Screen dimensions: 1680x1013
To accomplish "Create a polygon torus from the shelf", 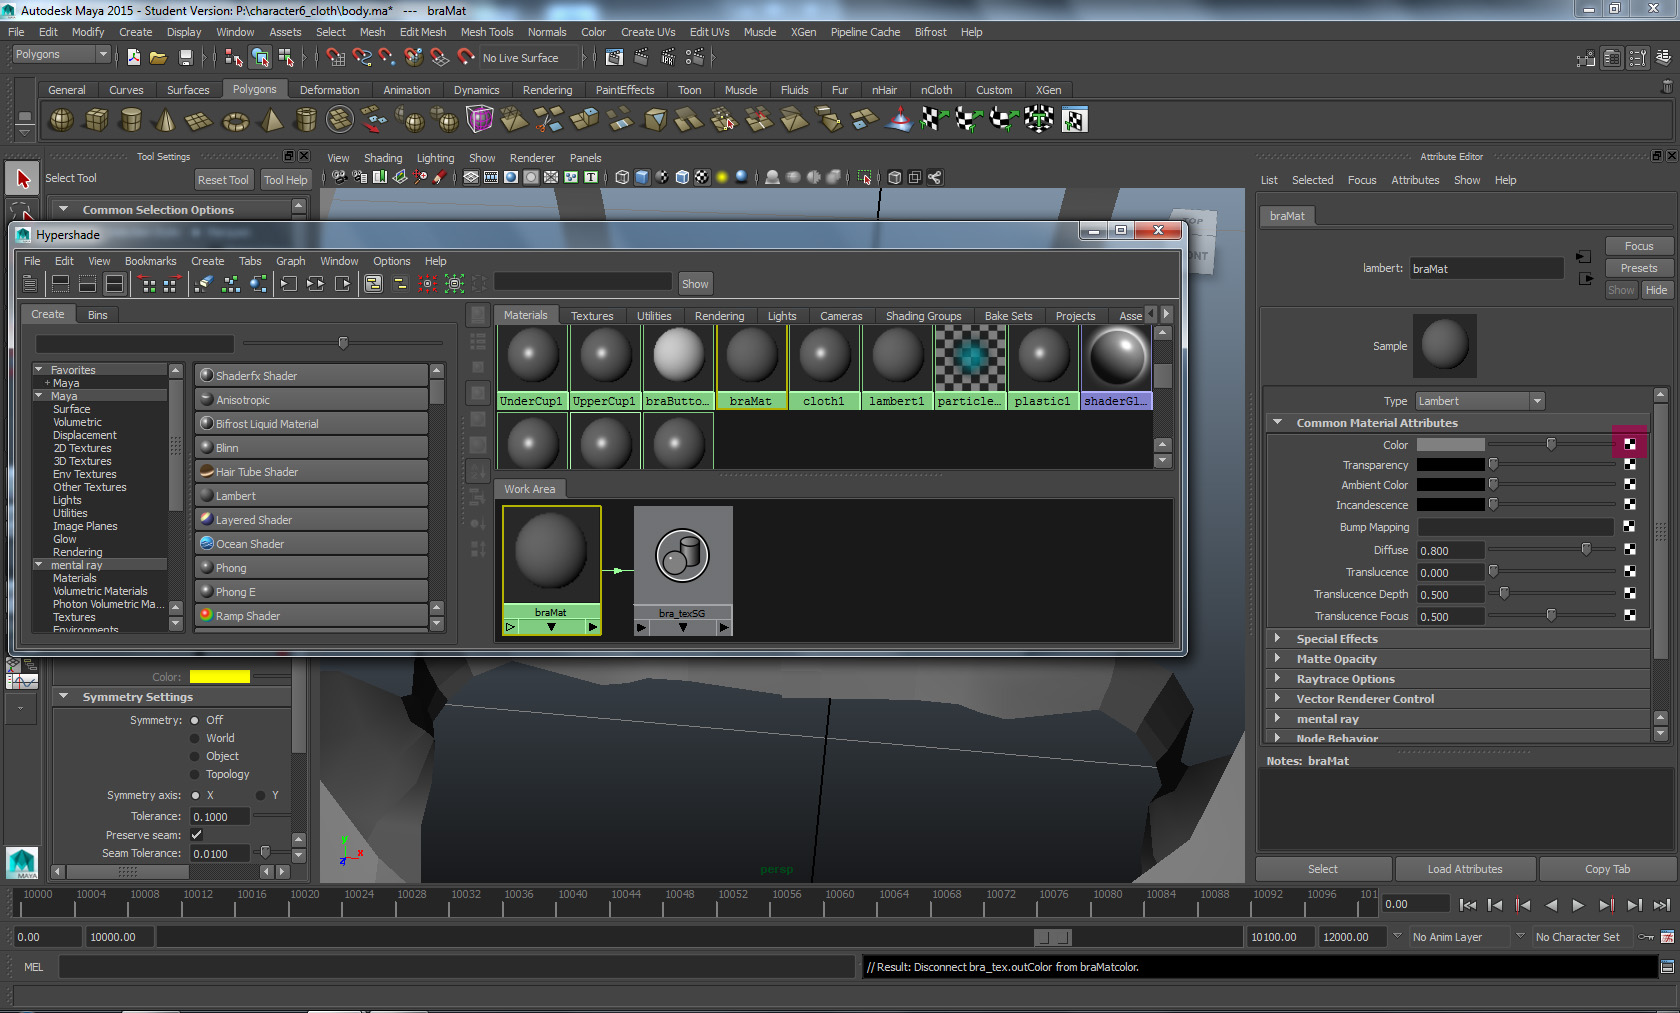I will [x=235, y=120].
